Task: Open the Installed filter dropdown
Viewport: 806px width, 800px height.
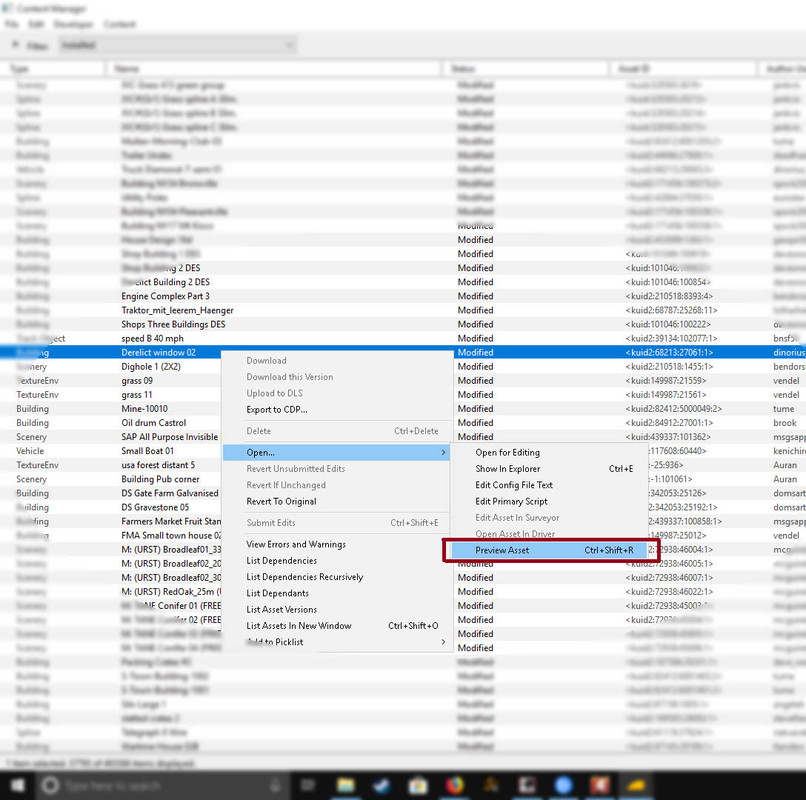Action: (177, 45)
